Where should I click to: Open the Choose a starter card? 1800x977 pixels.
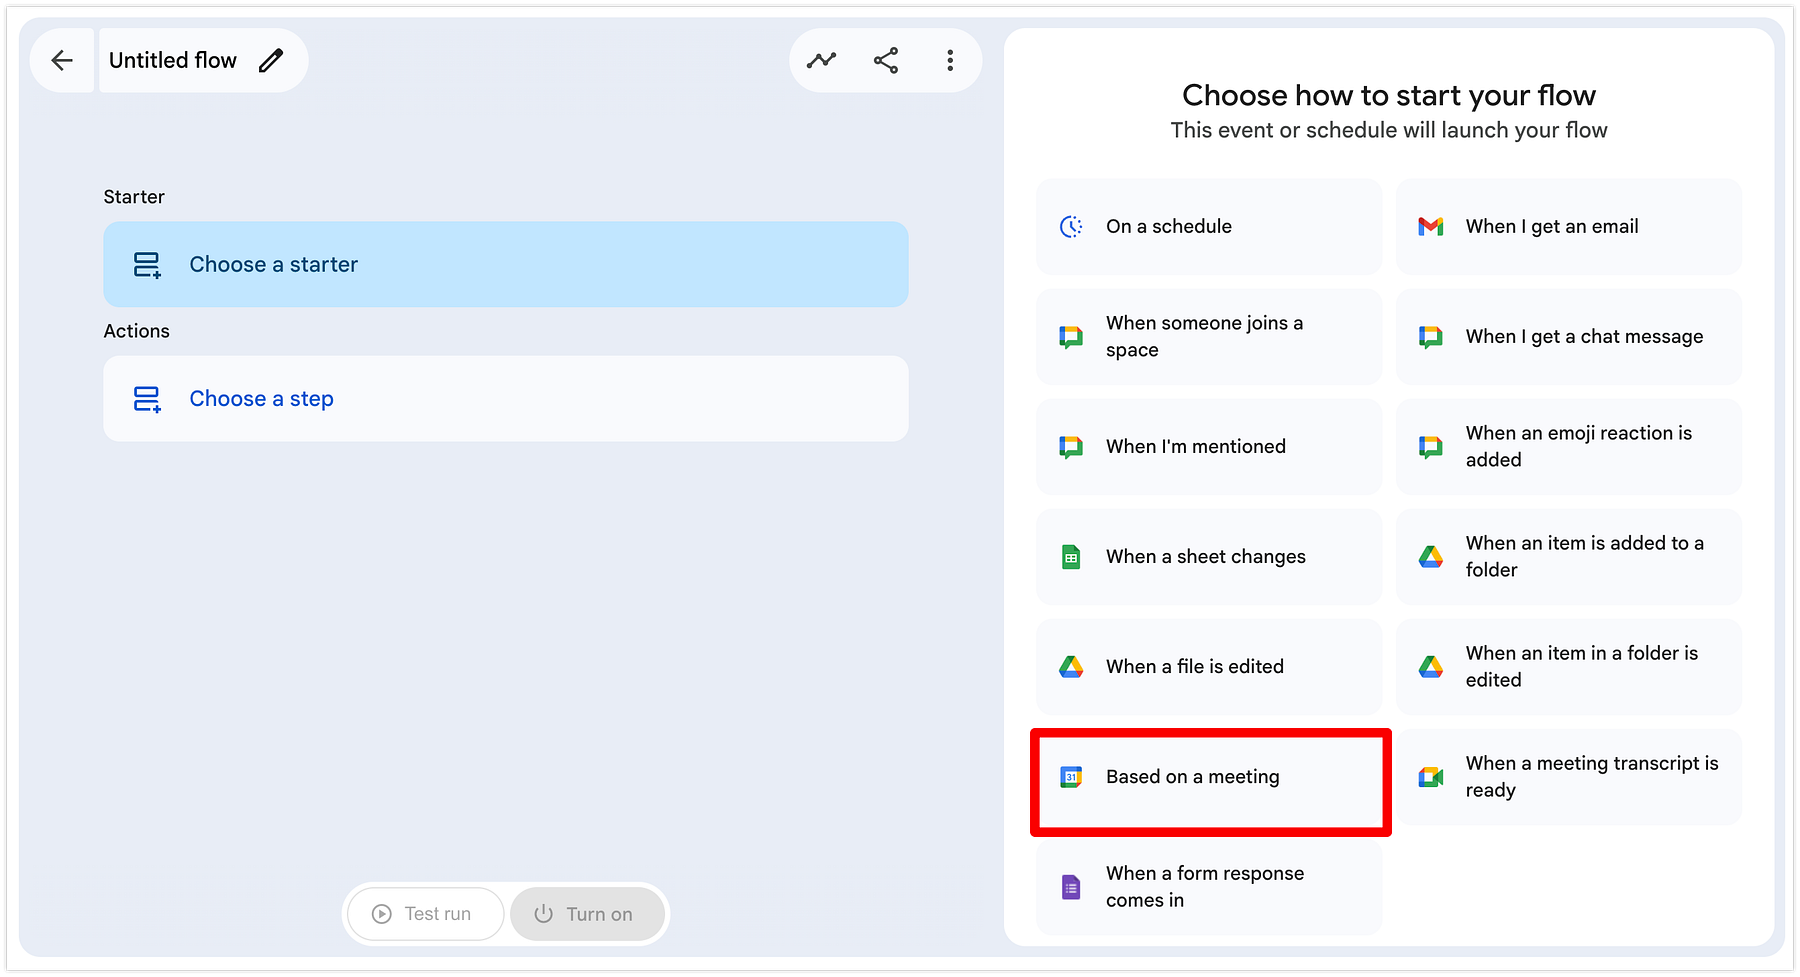pyautogui.click(x=506, y=265)
